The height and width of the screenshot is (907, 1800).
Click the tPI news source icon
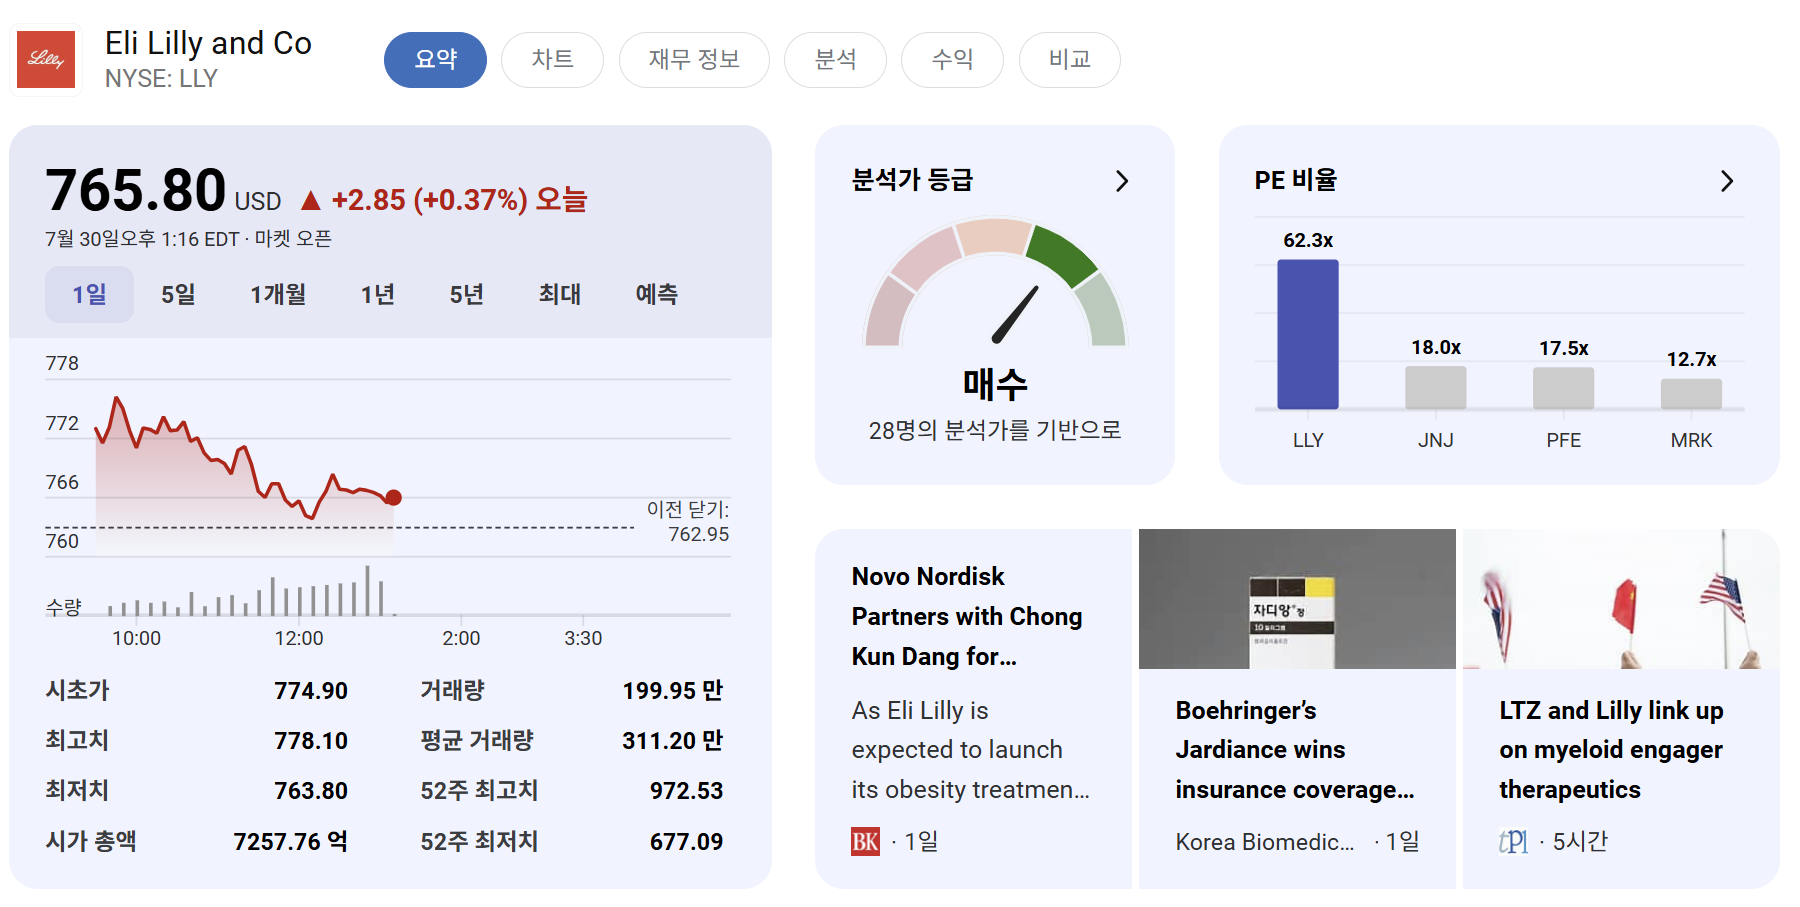click(1513, 842)
